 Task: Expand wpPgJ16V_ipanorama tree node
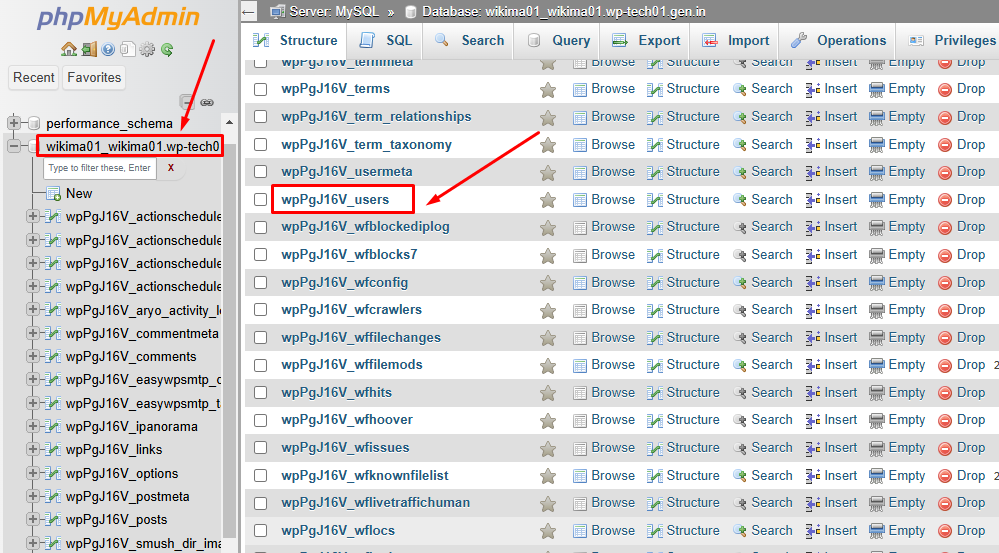click(32, 426)
